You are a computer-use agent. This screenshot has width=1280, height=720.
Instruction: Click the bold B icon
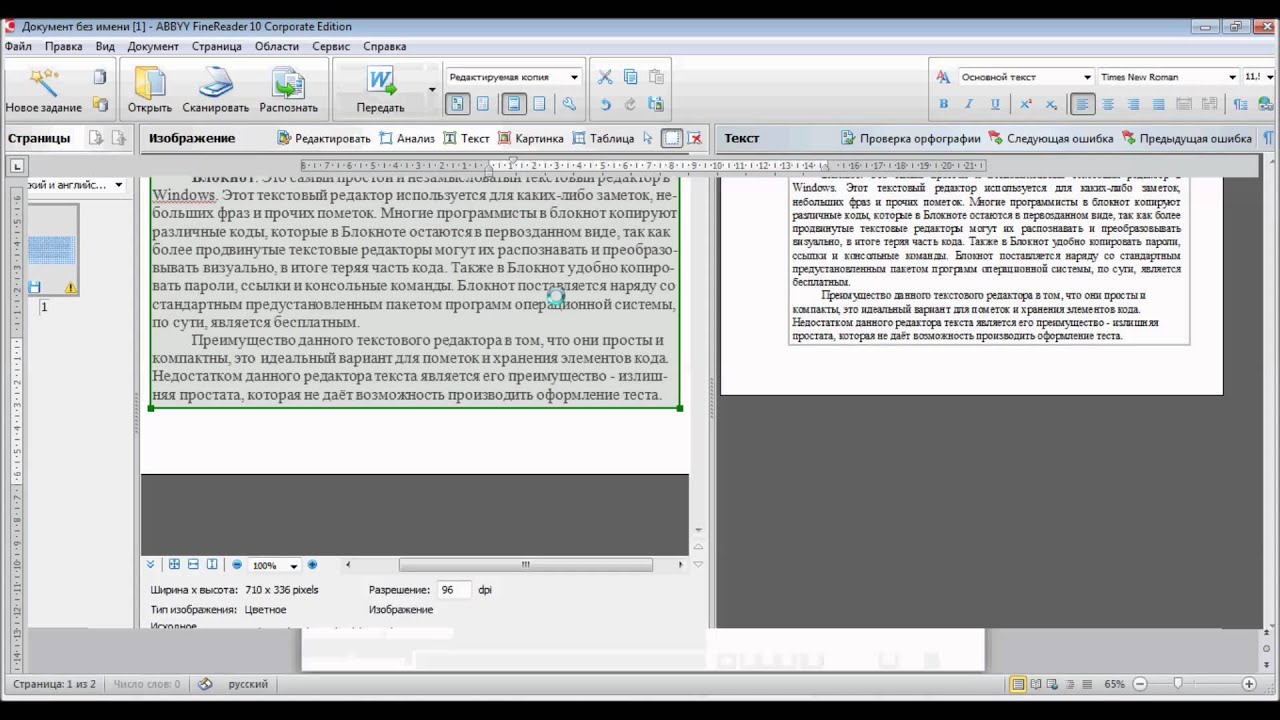[x=943, y=104]
